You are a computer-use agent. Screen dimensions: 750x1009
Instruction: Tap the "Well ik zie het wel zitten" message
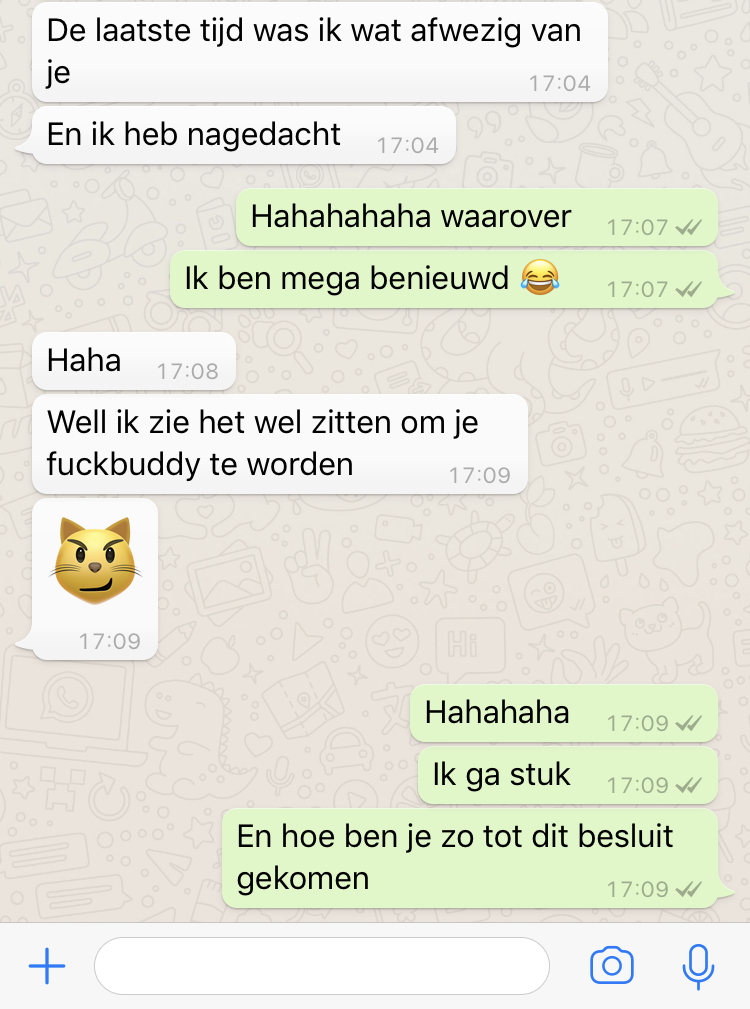tap(280, 444)
